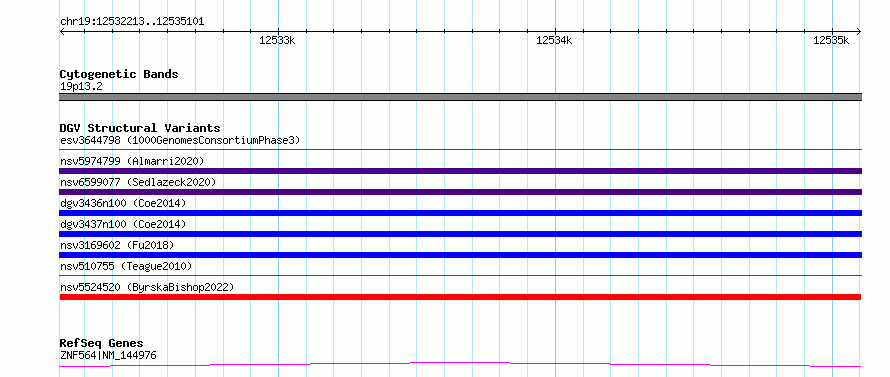
Task: Open nsv5524520 (ByrskaBishop2022) variant label
Action: coord(147,287)
